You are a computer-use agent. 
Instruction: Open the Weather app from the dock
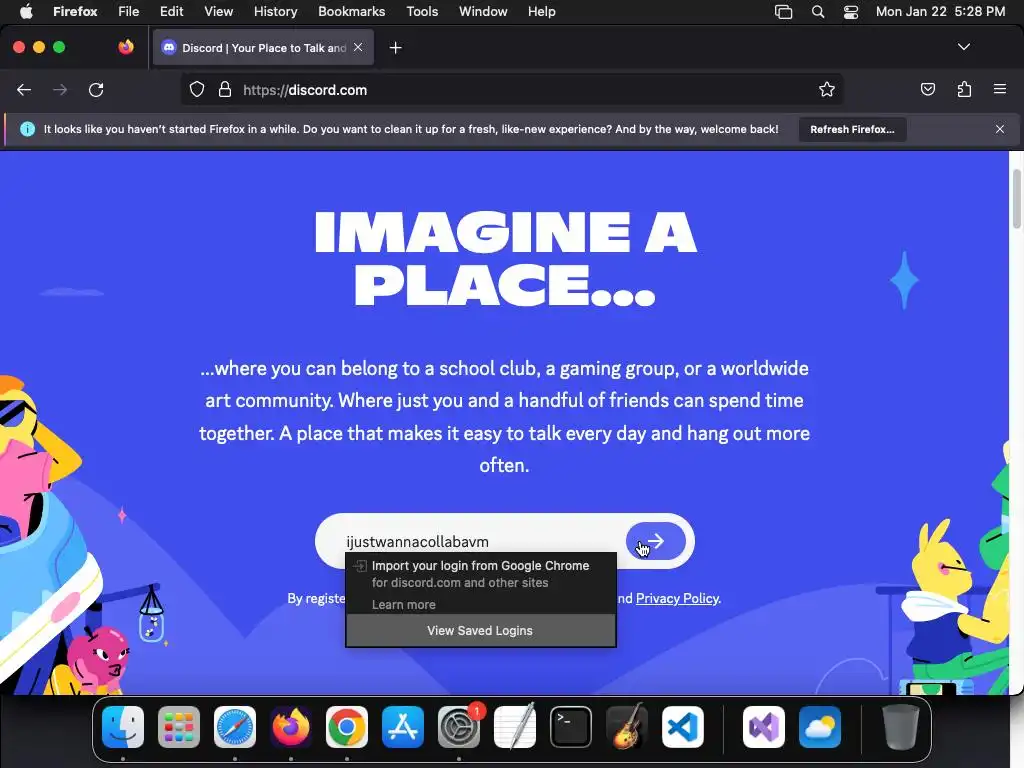[x=820, y=727]
